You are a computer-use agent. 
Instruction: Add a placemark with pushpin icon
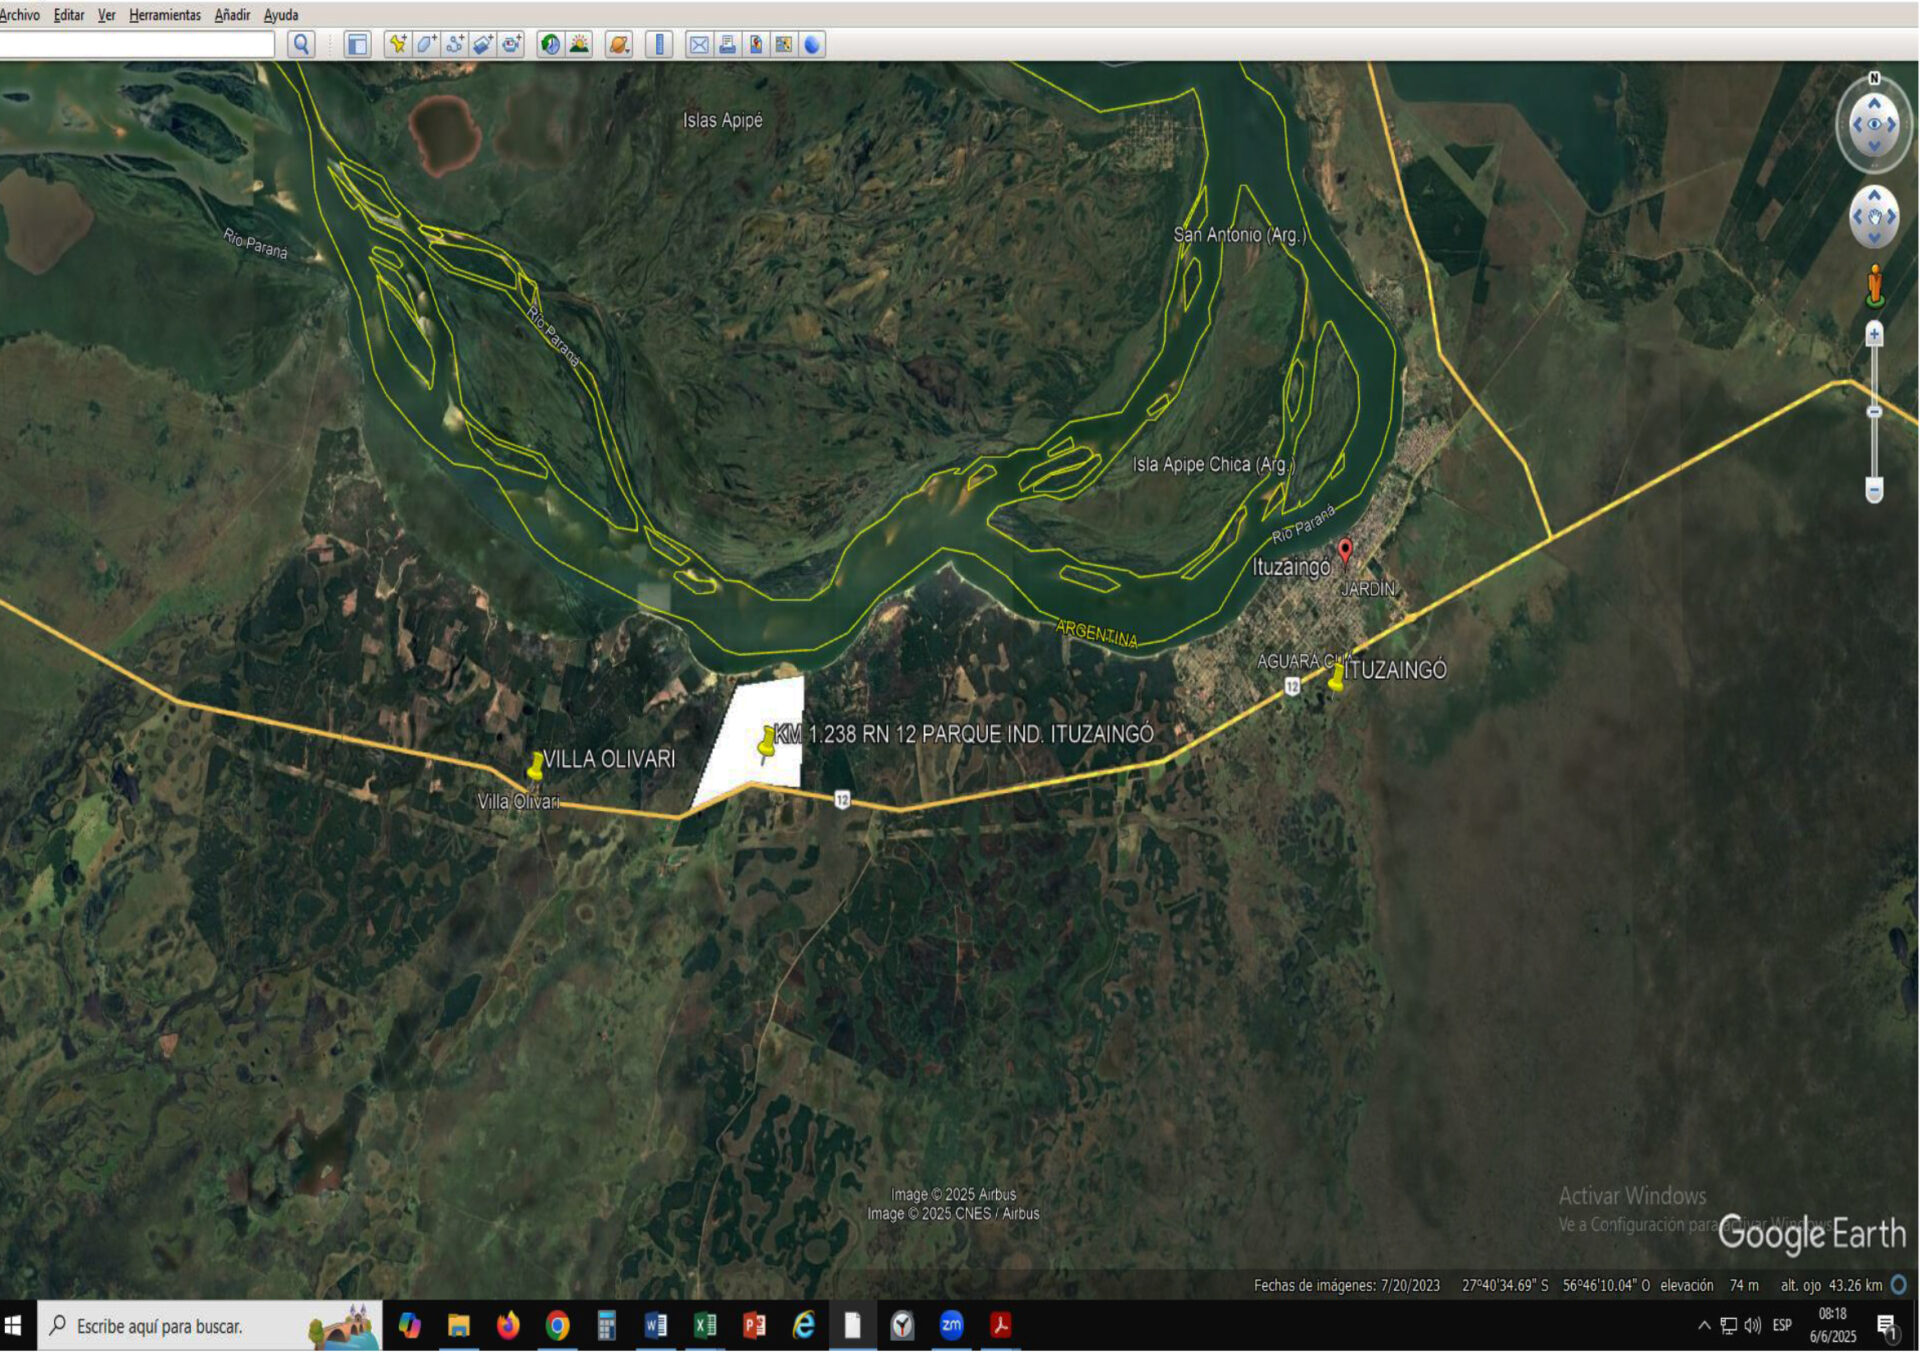(398, 44)
